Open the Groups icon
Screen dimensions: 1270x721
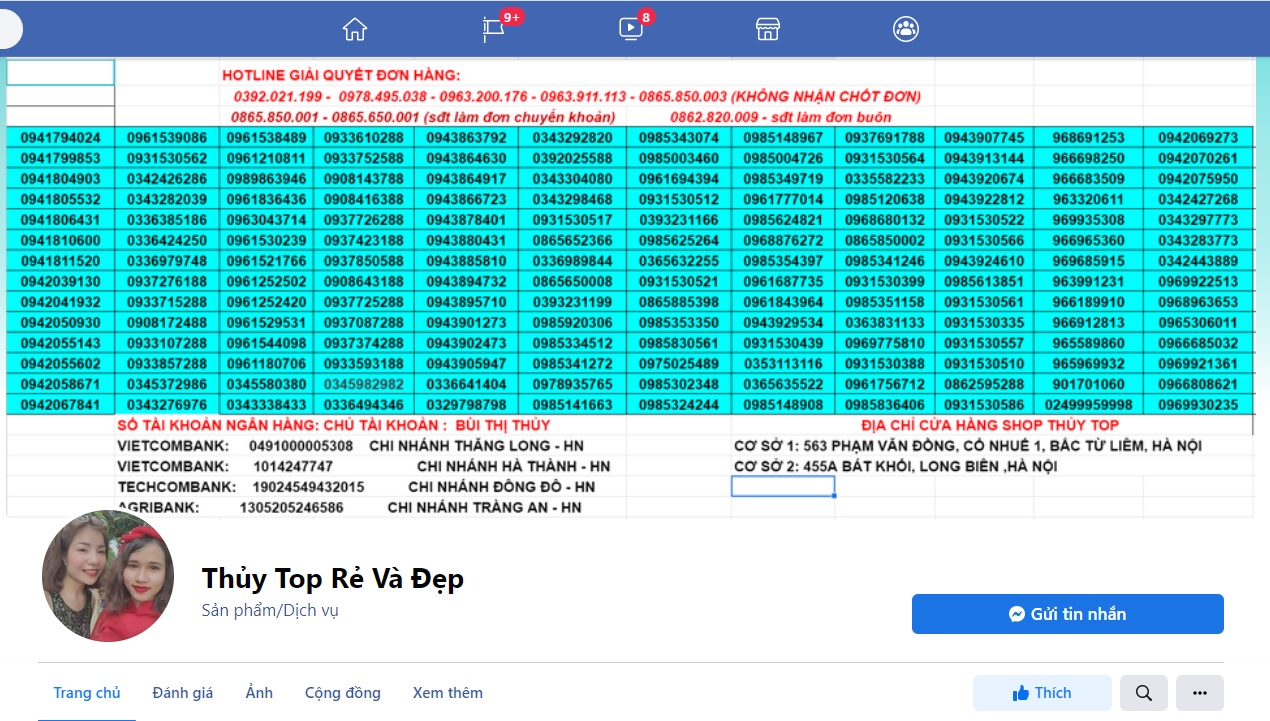tap(906, 29)
